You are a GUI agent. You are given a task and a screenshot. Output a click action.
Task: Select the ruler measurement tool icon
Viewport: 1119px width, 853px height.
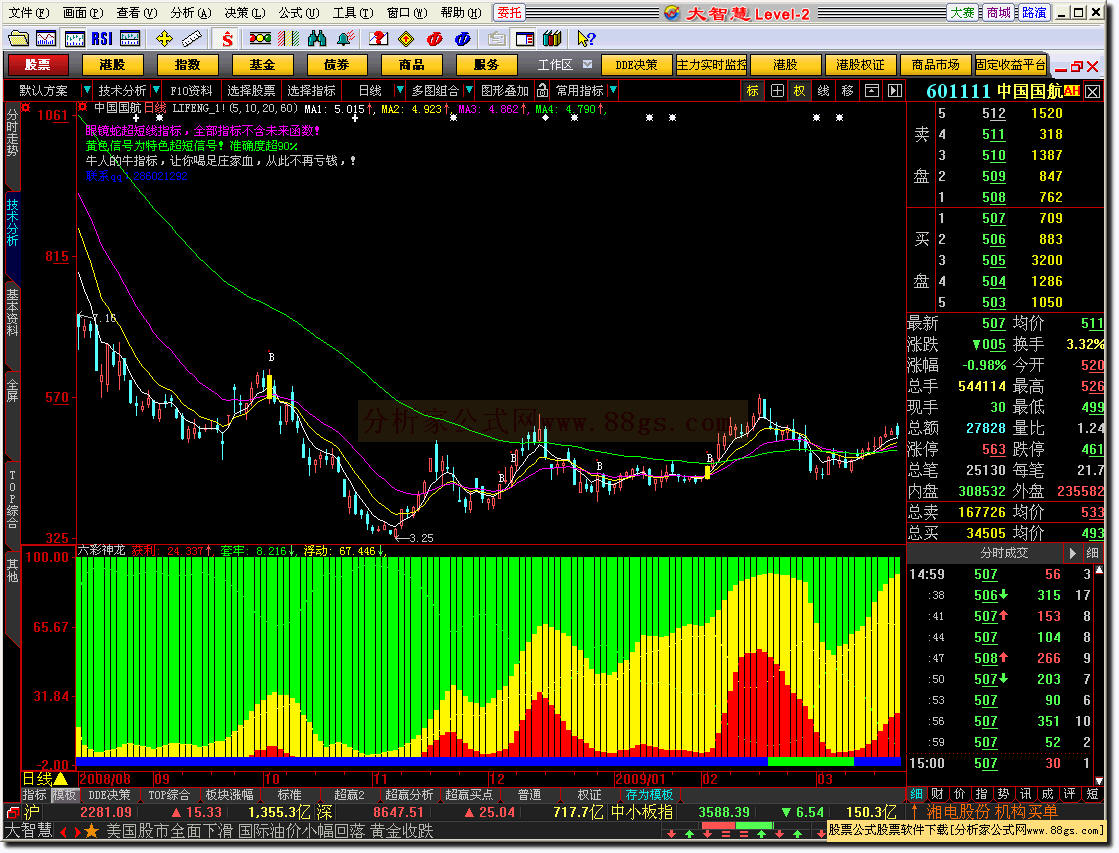pos(191,39)
